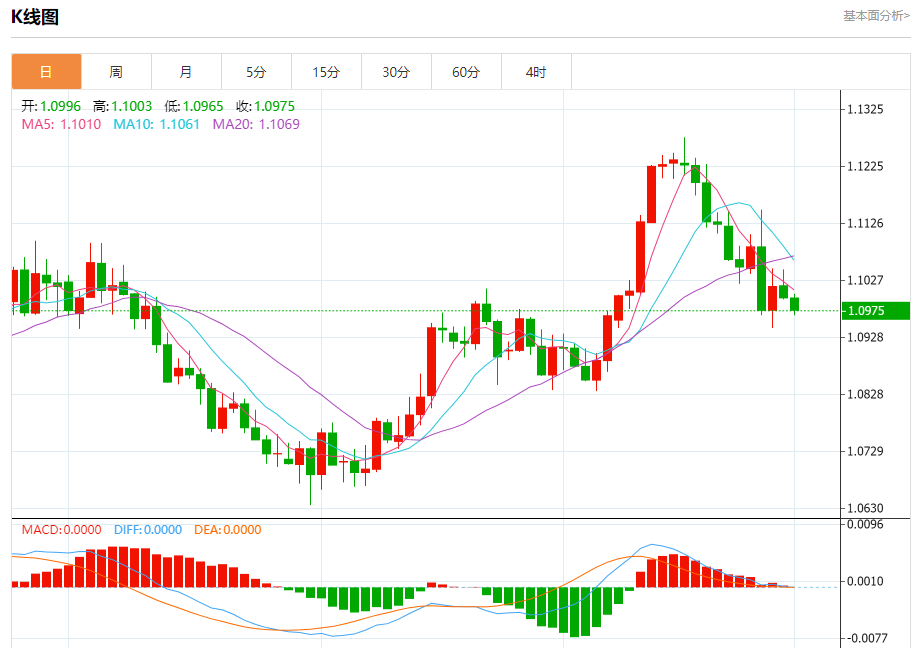Click the 1.1027 price axis label
The image size is (921, 648).
coord(865,280)
